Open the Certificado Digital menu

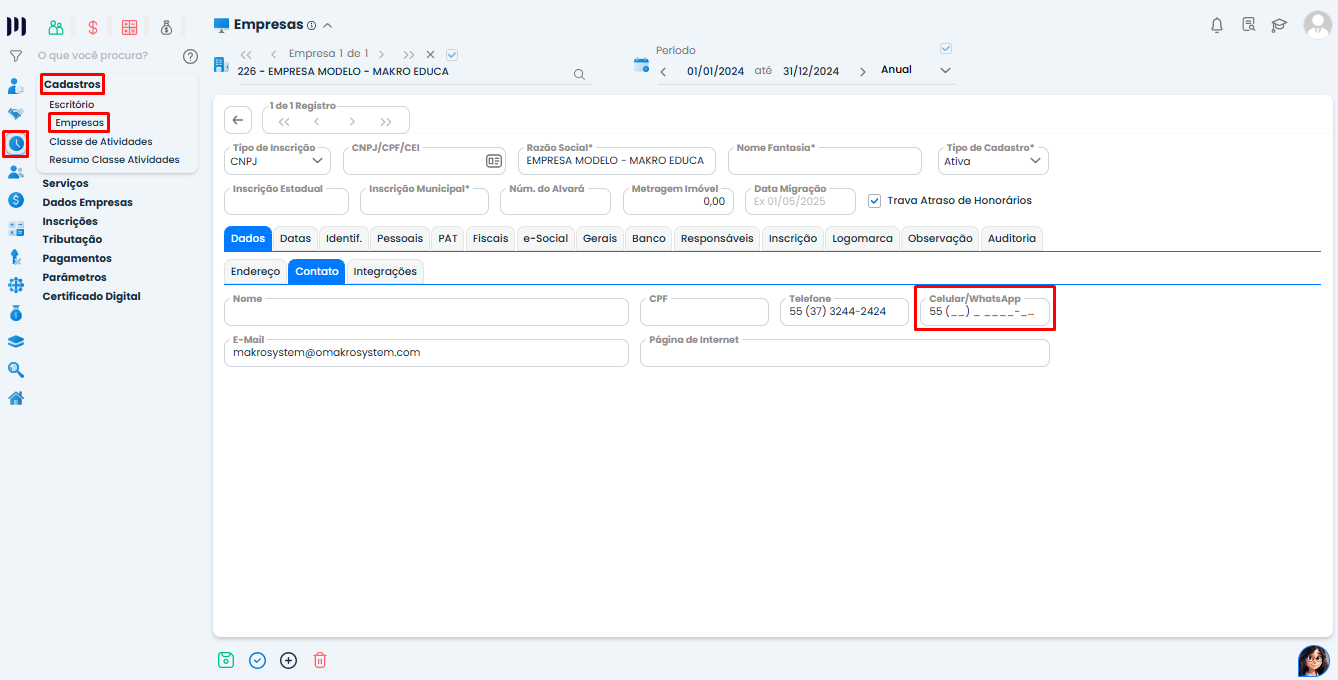pyautogui.click(x=91, y=296)
